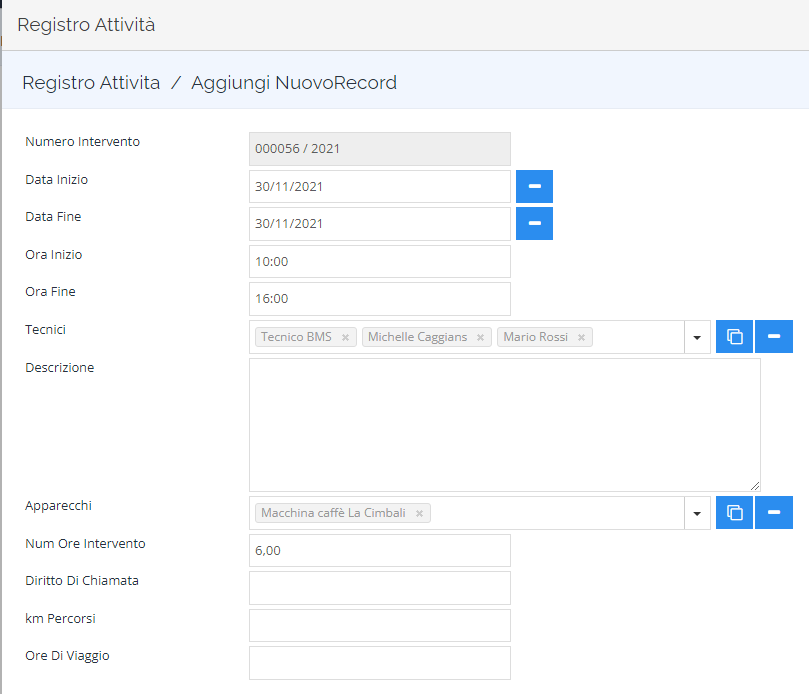The image size is (809, 694).
Task: Click the Ora Inizio time field
Action: click(x=380, y=262)
